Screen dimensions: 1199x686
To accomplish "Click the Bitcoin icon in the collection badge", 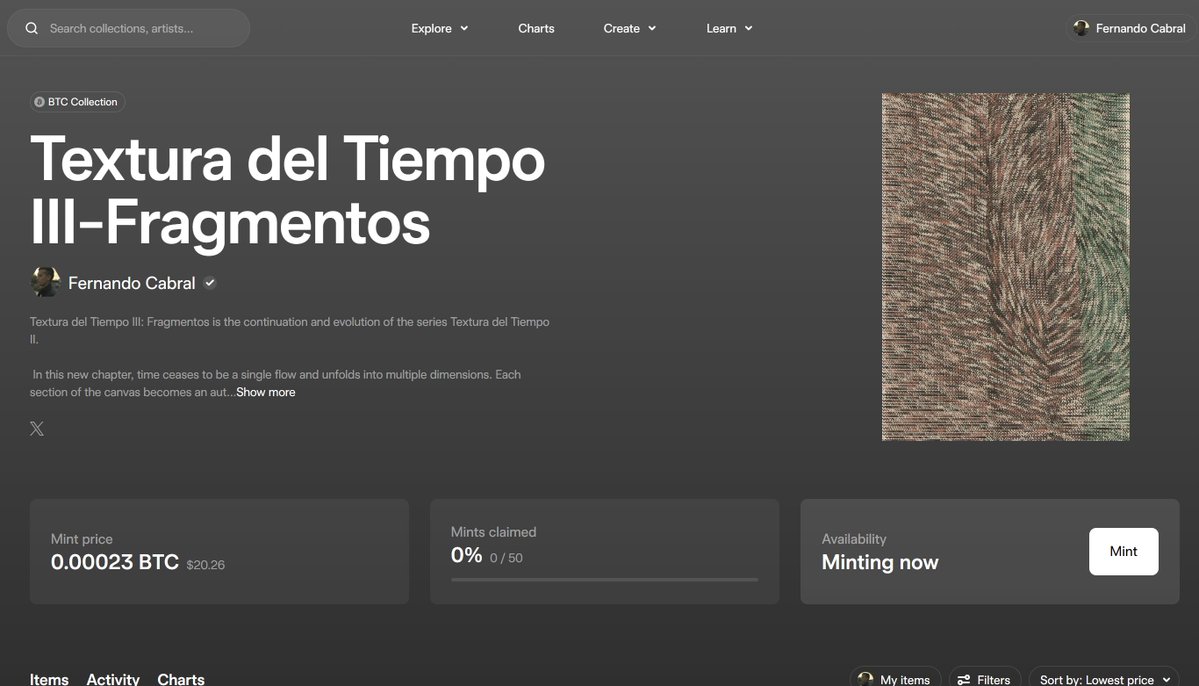I will (x=39, y=102).
